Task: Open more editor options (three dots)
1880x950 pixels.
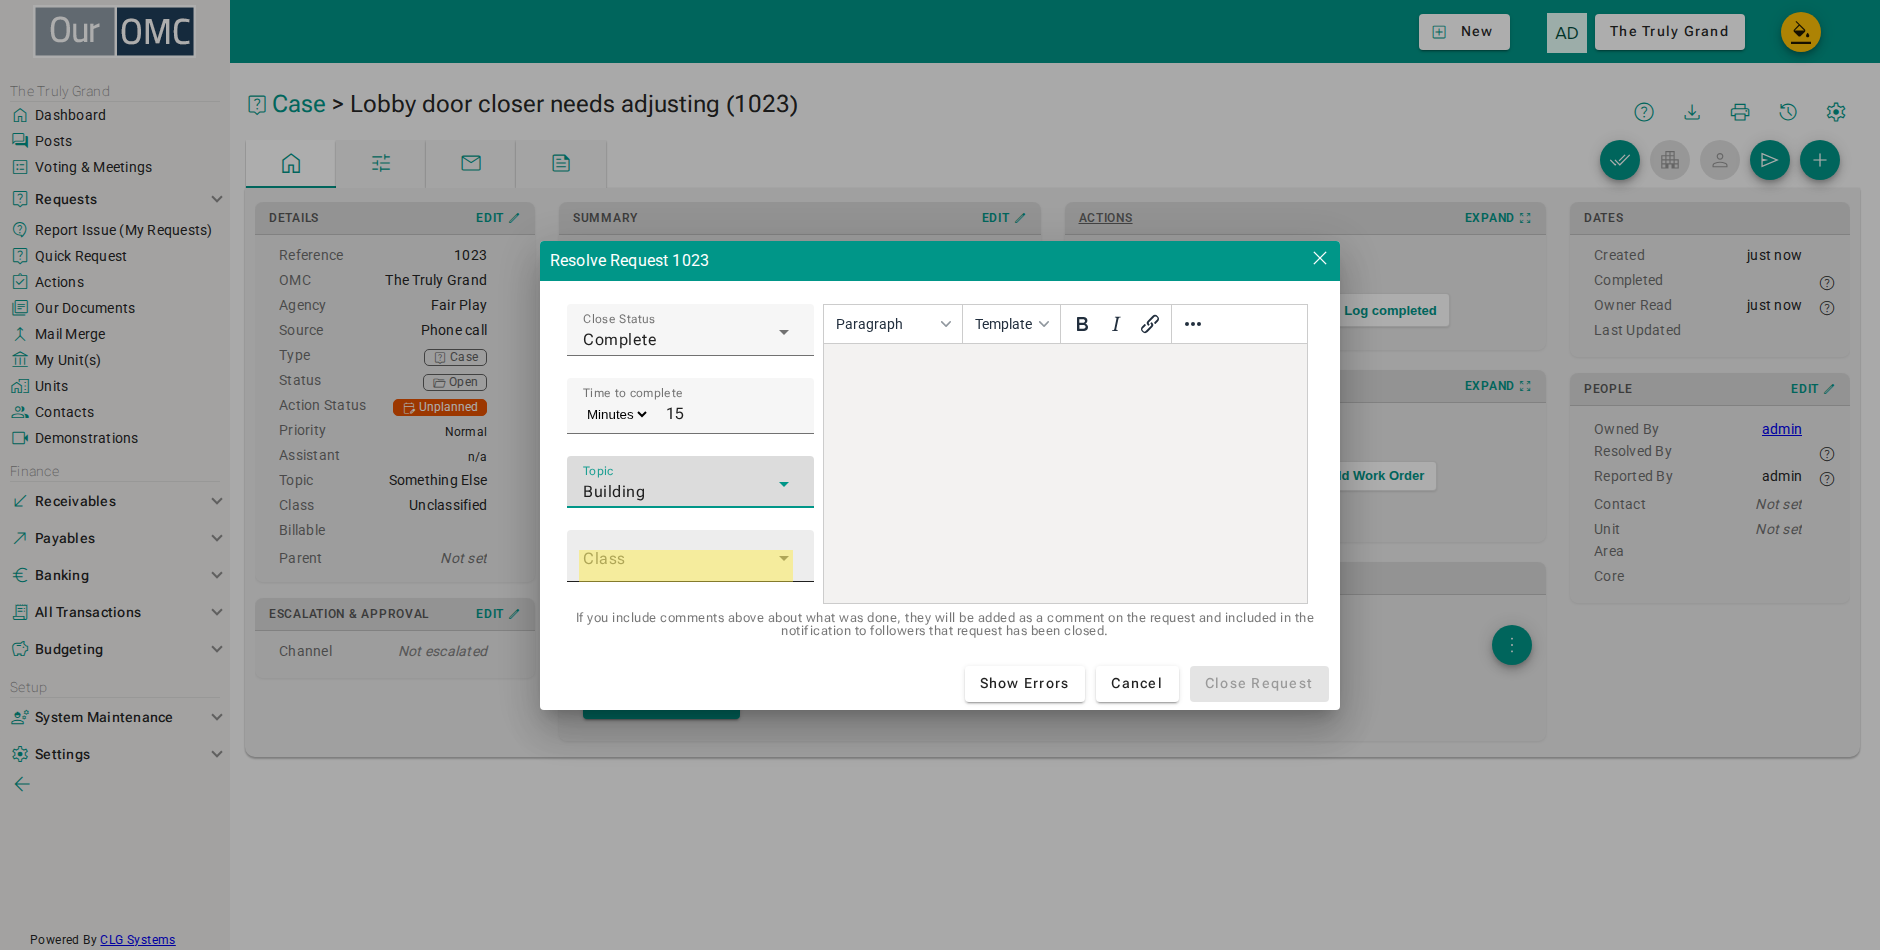Action: 1193,324
